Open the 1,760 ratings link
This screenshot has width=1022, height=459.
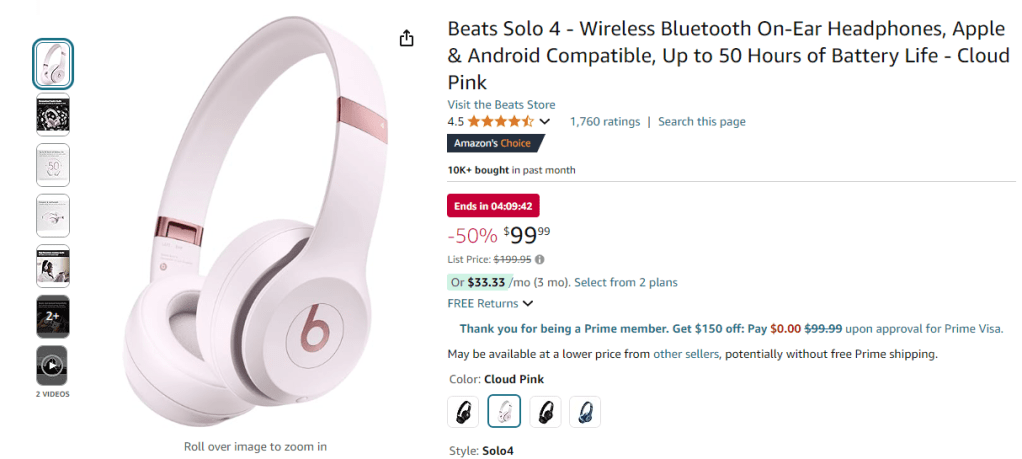(604, 122)
